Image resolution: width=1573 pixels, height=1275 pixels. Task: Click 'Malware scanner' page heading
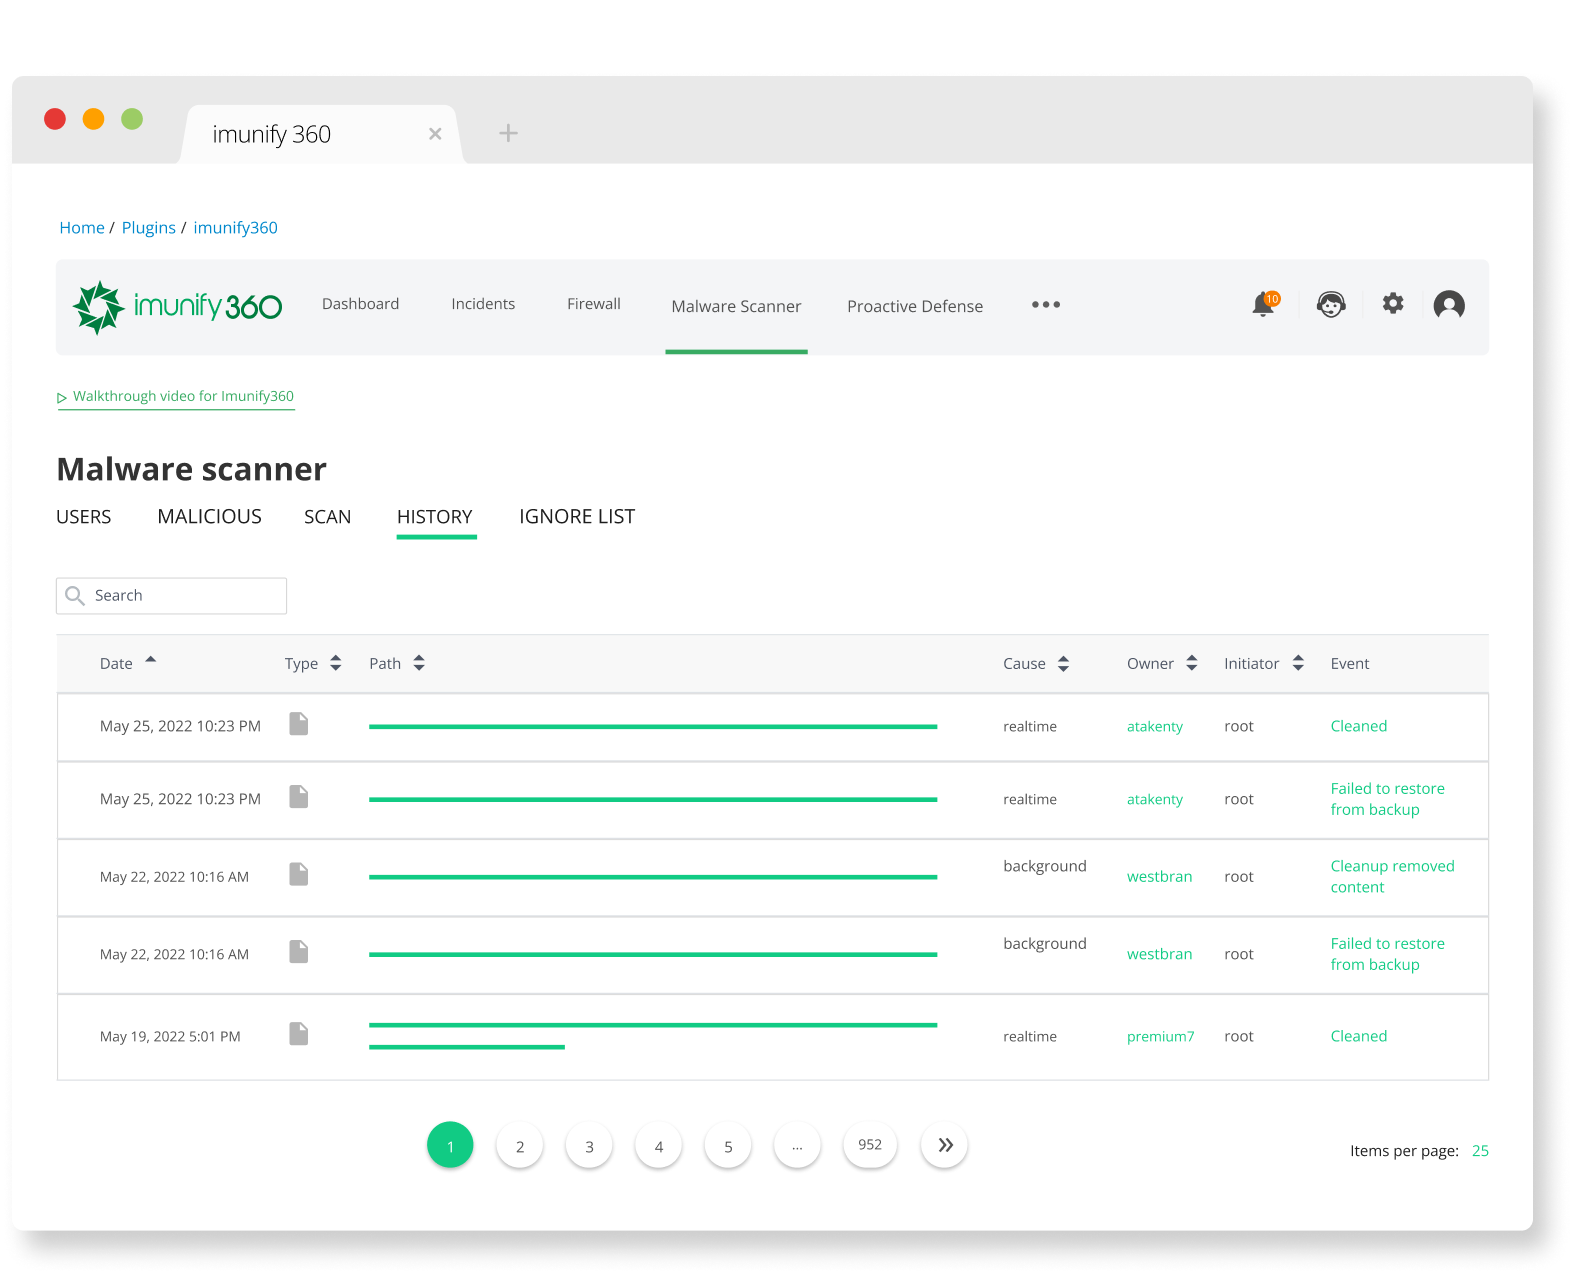coord(192,469)
